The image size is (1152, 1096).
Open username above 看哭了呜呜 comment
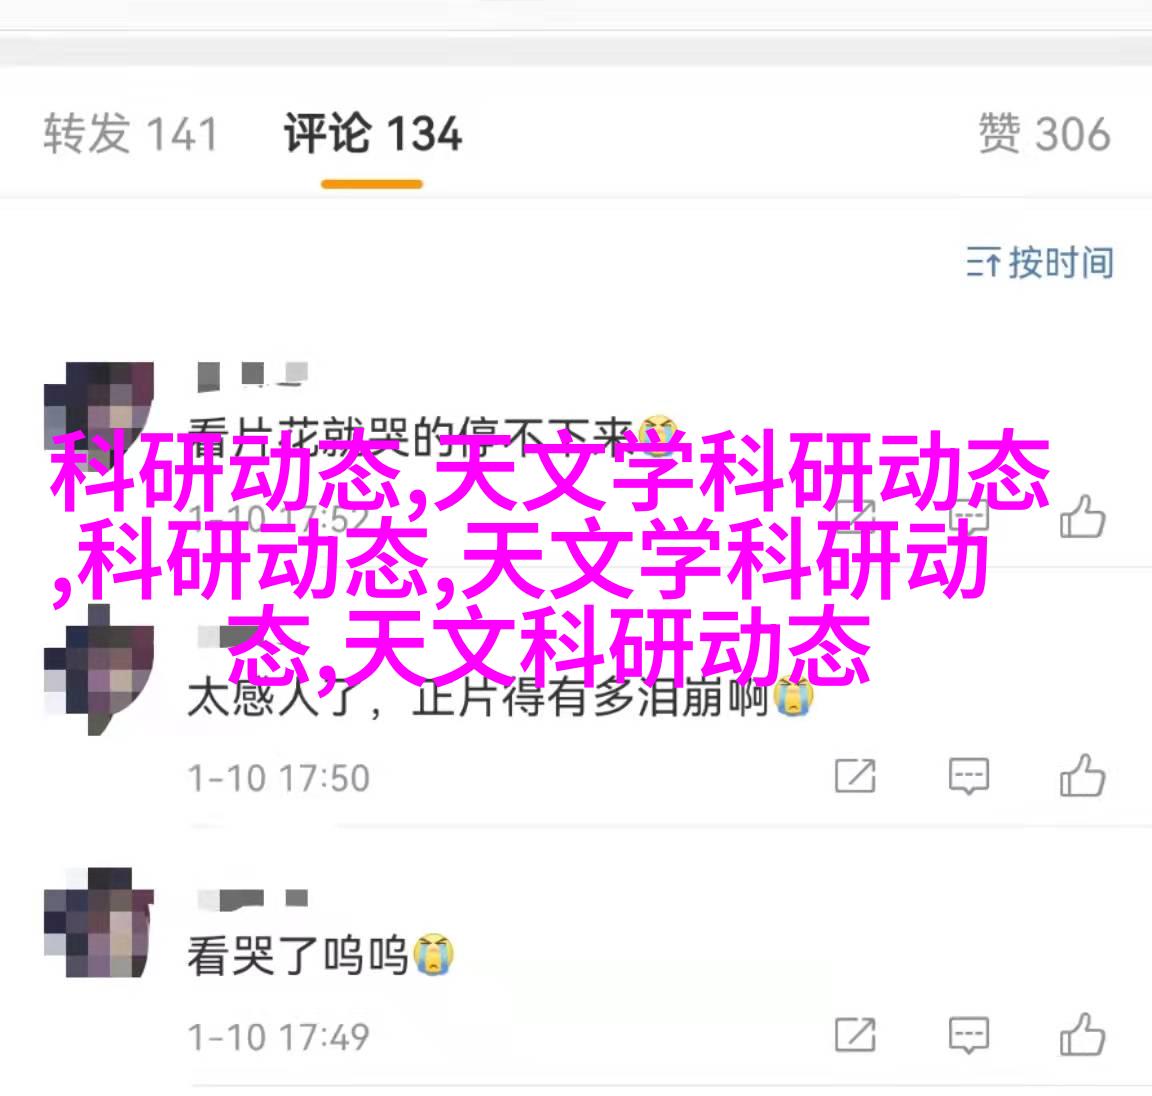pos(252,899)
